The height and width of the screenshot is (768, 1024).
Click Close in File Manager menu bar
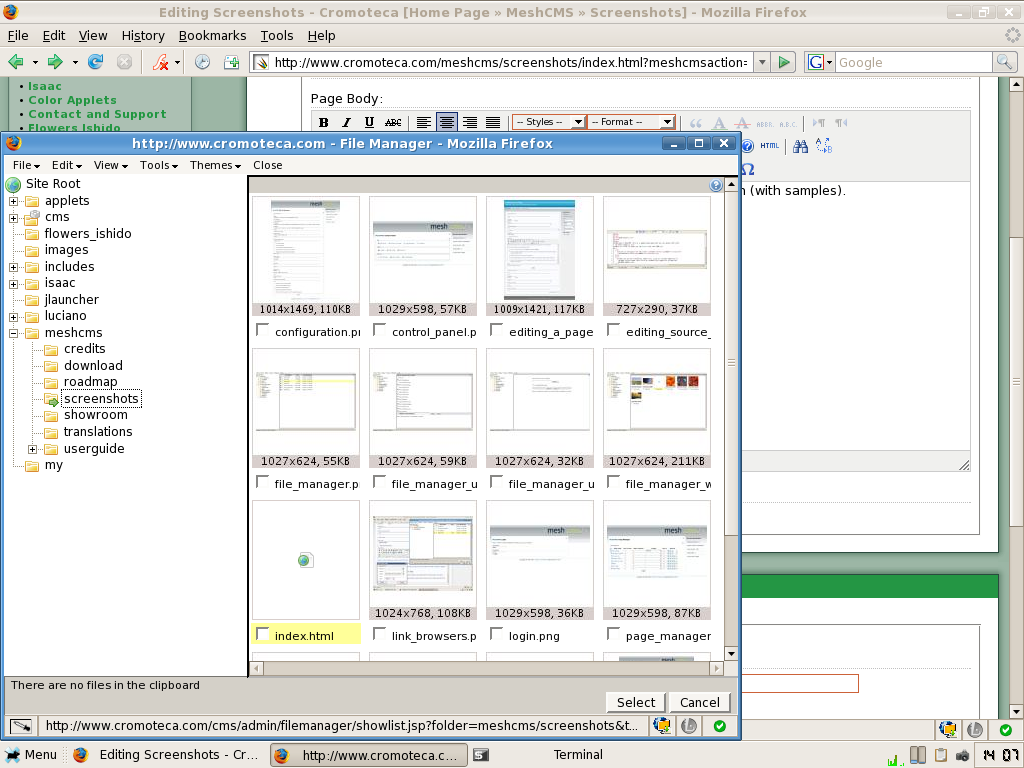click(268, 165)
